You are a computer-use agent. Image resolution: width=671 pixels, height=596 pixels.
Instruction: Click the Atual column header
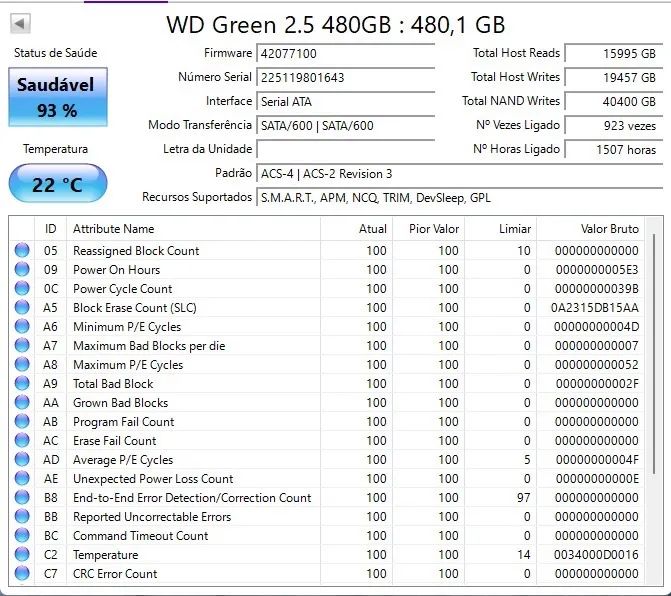356,228
